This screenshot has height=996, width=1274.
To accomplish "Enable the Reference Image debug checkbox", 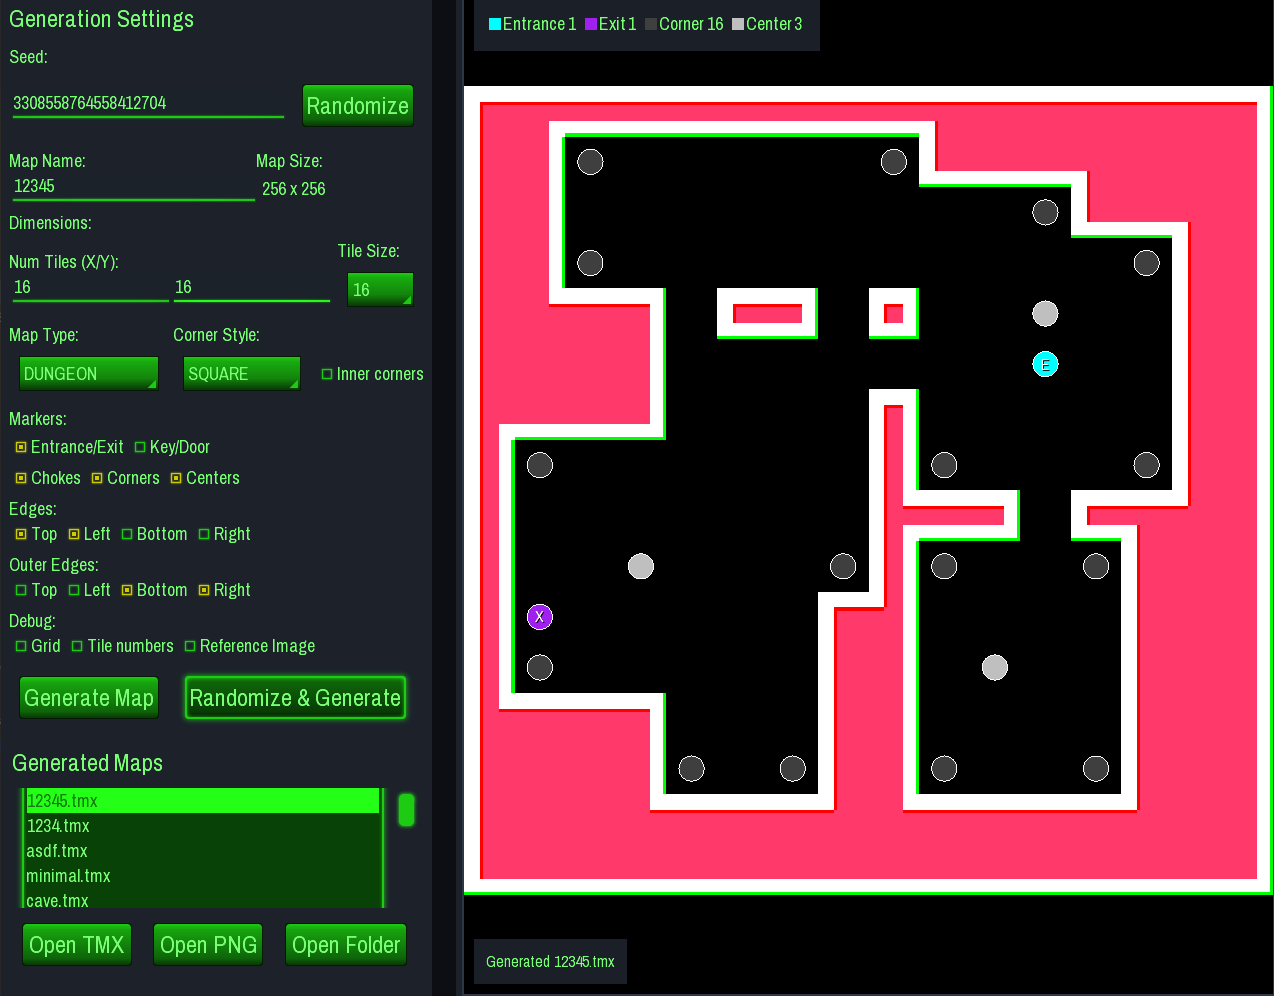I will 190,646.
